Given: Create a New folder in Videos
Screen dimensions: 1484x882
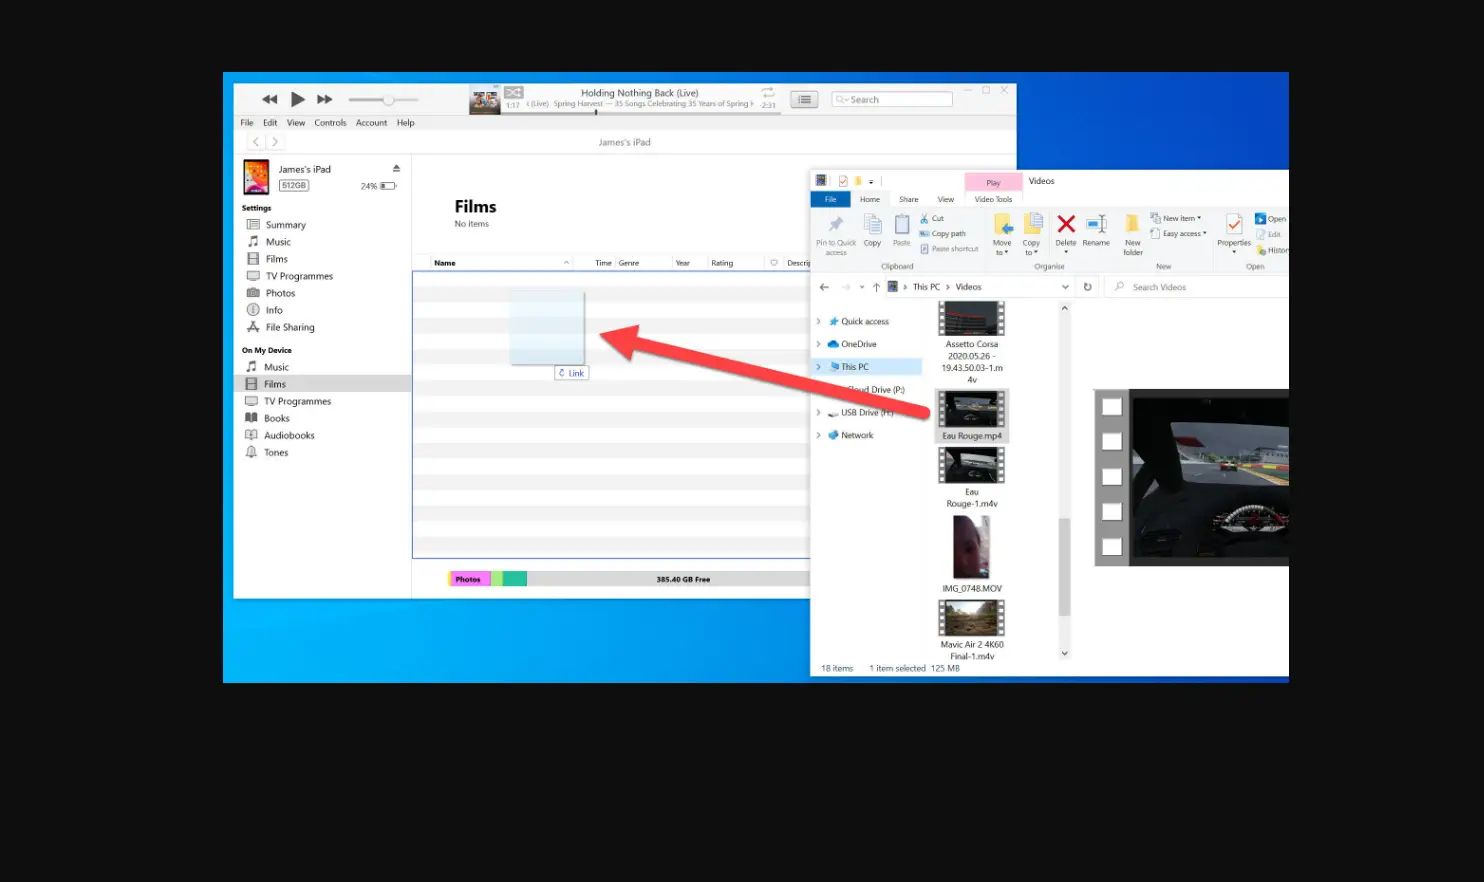Looking at the screenshot, I should pyautogui.click(x=1132, y=232).
